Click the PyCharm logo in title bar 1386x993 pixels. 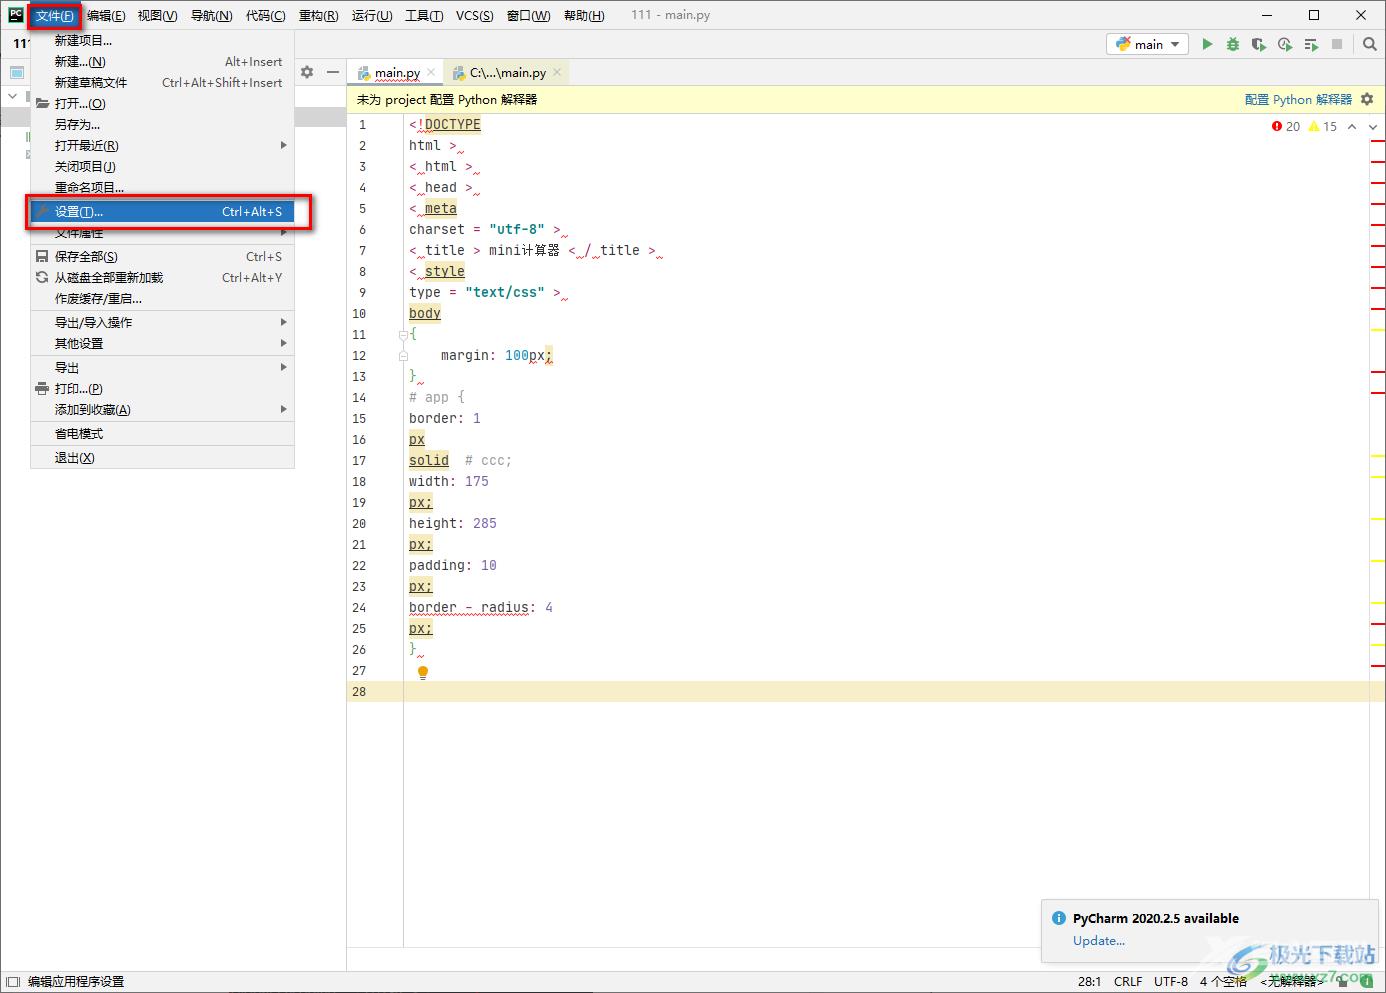[x=15, y=15]
